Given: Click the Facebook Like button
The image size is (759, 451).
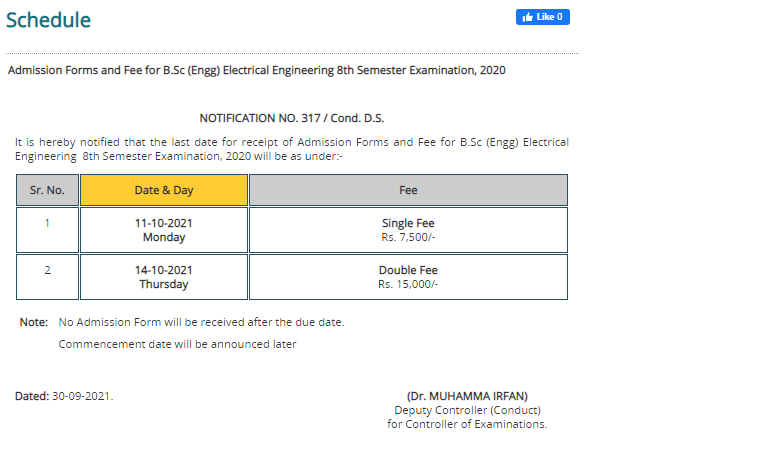Looking at the screenshot, I should 543,17.
